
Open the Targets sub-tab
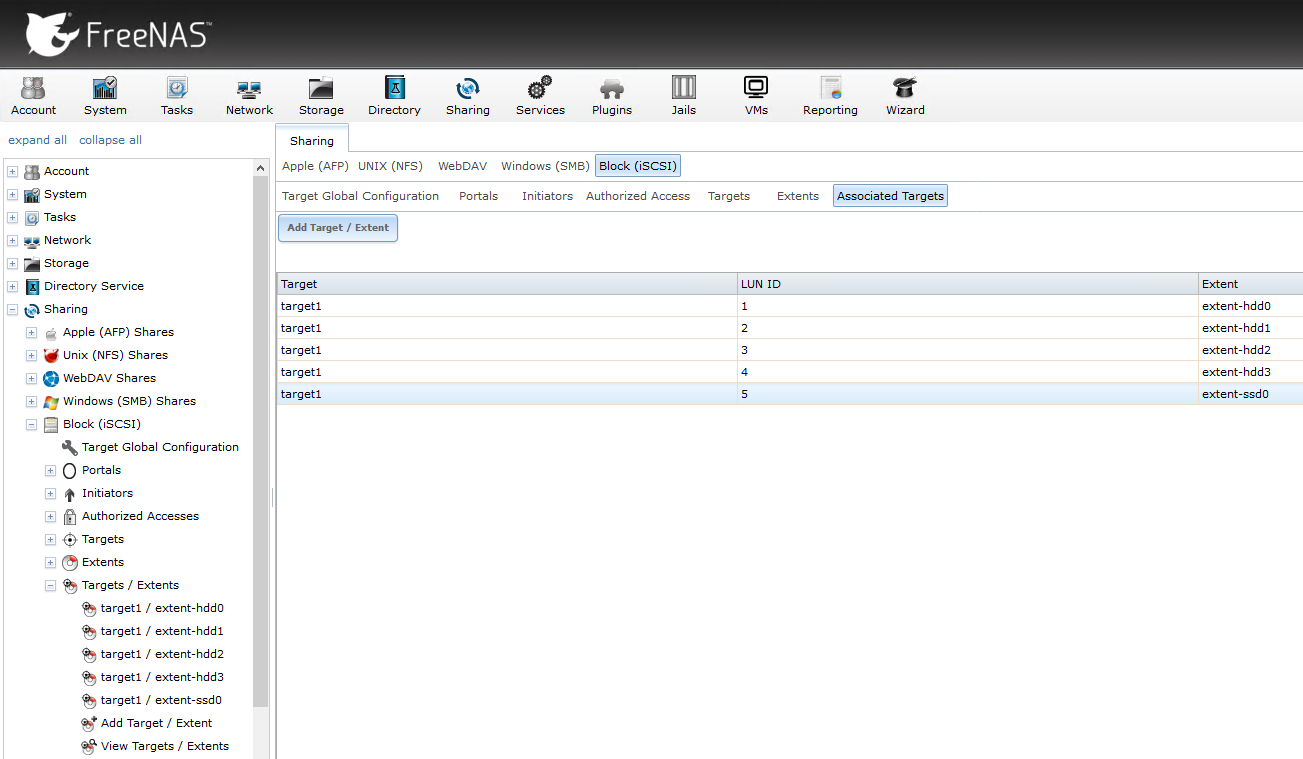[729, 196]
